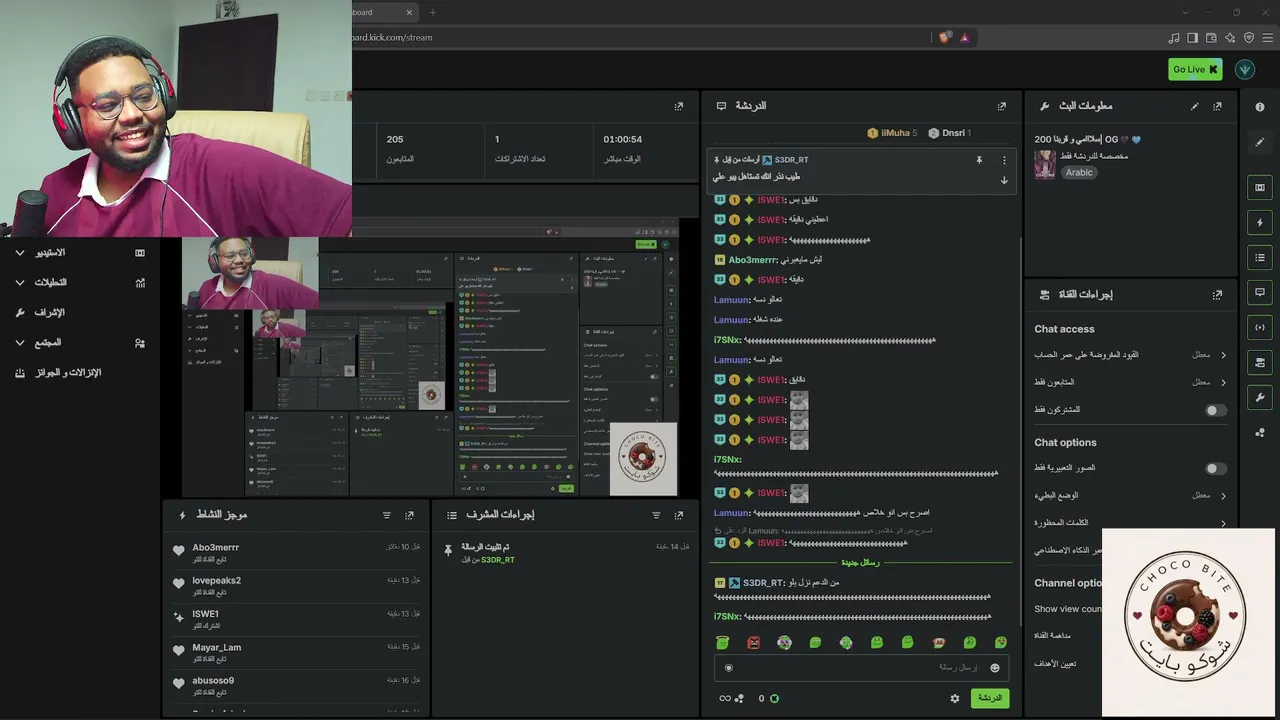Open chat settings gear icon
The image size is (1280, 720).
tap(955, 698)
